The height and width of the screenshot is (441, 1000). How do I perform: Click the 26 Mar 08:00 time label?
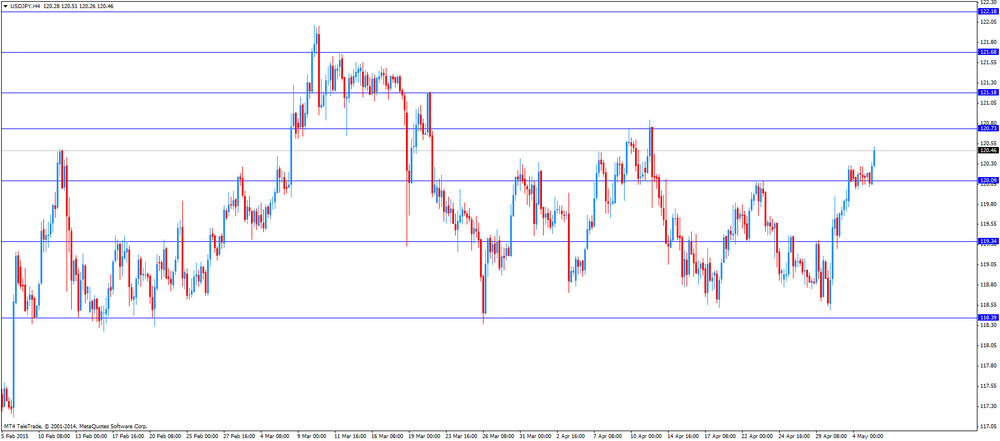click(x=498, y=437)
